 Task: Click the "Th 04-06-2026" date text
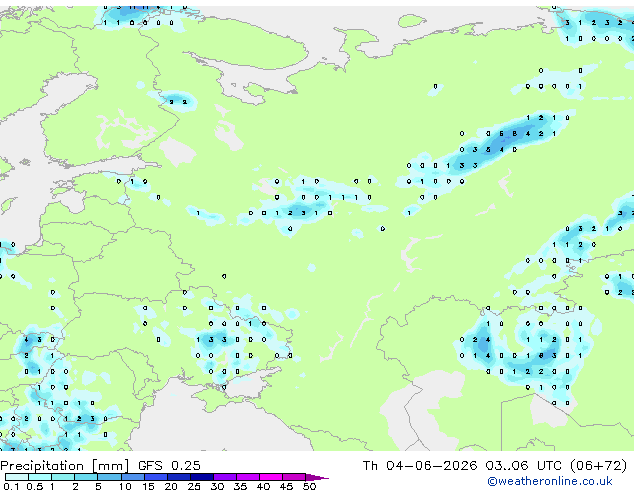(420, 466)
